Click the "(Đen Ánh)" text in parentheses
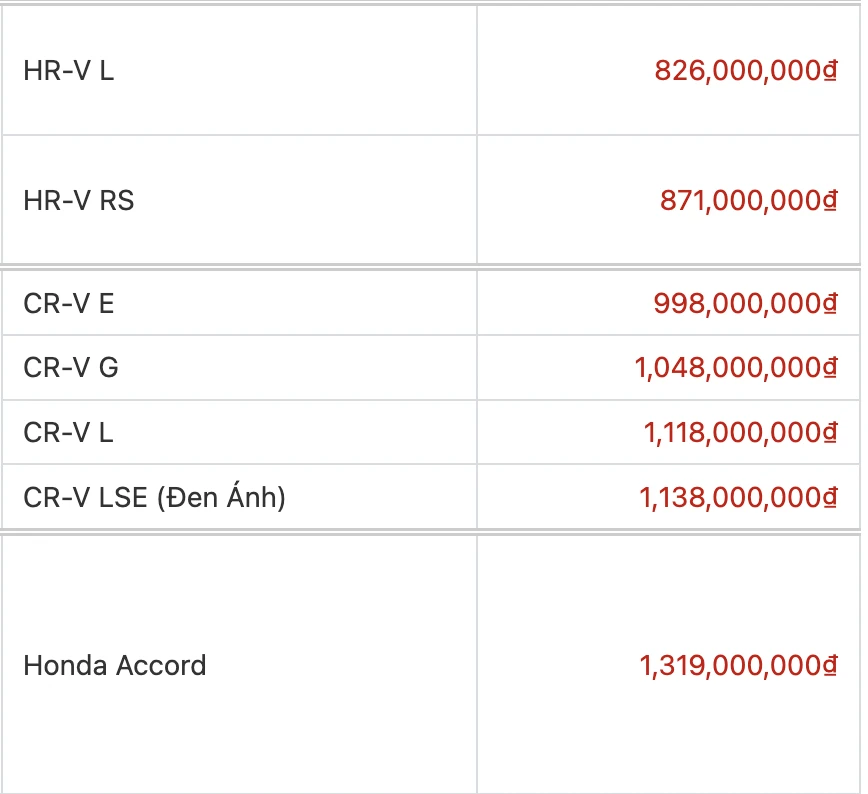 pyautogui.click(x=221, y=497)
